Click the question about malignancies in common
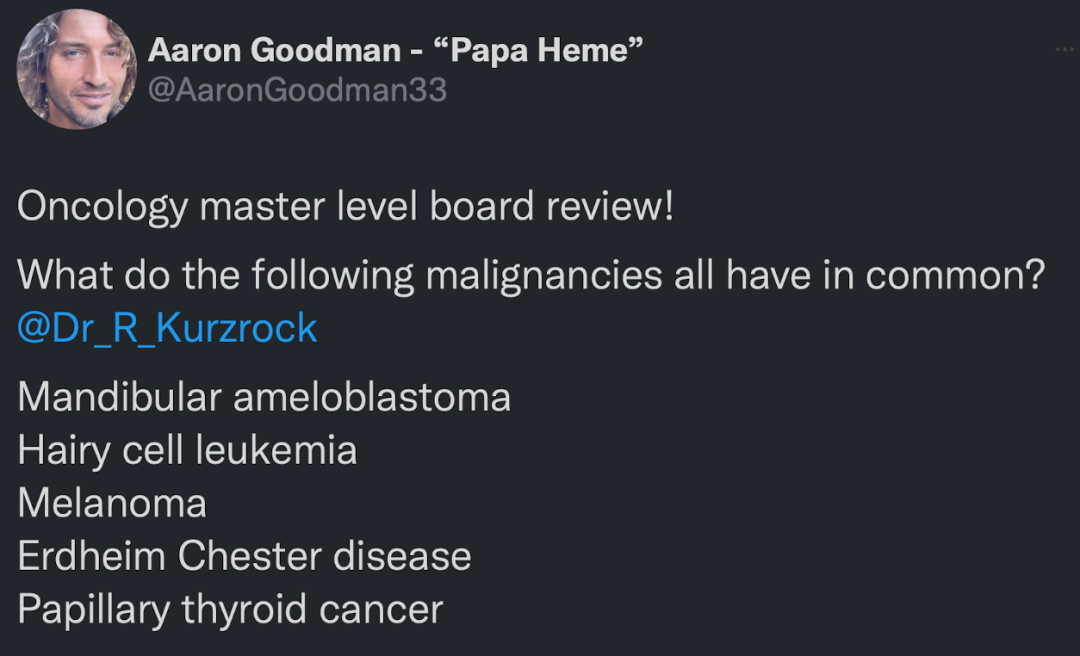The image size is (1080, 656). tap(530, 275)
